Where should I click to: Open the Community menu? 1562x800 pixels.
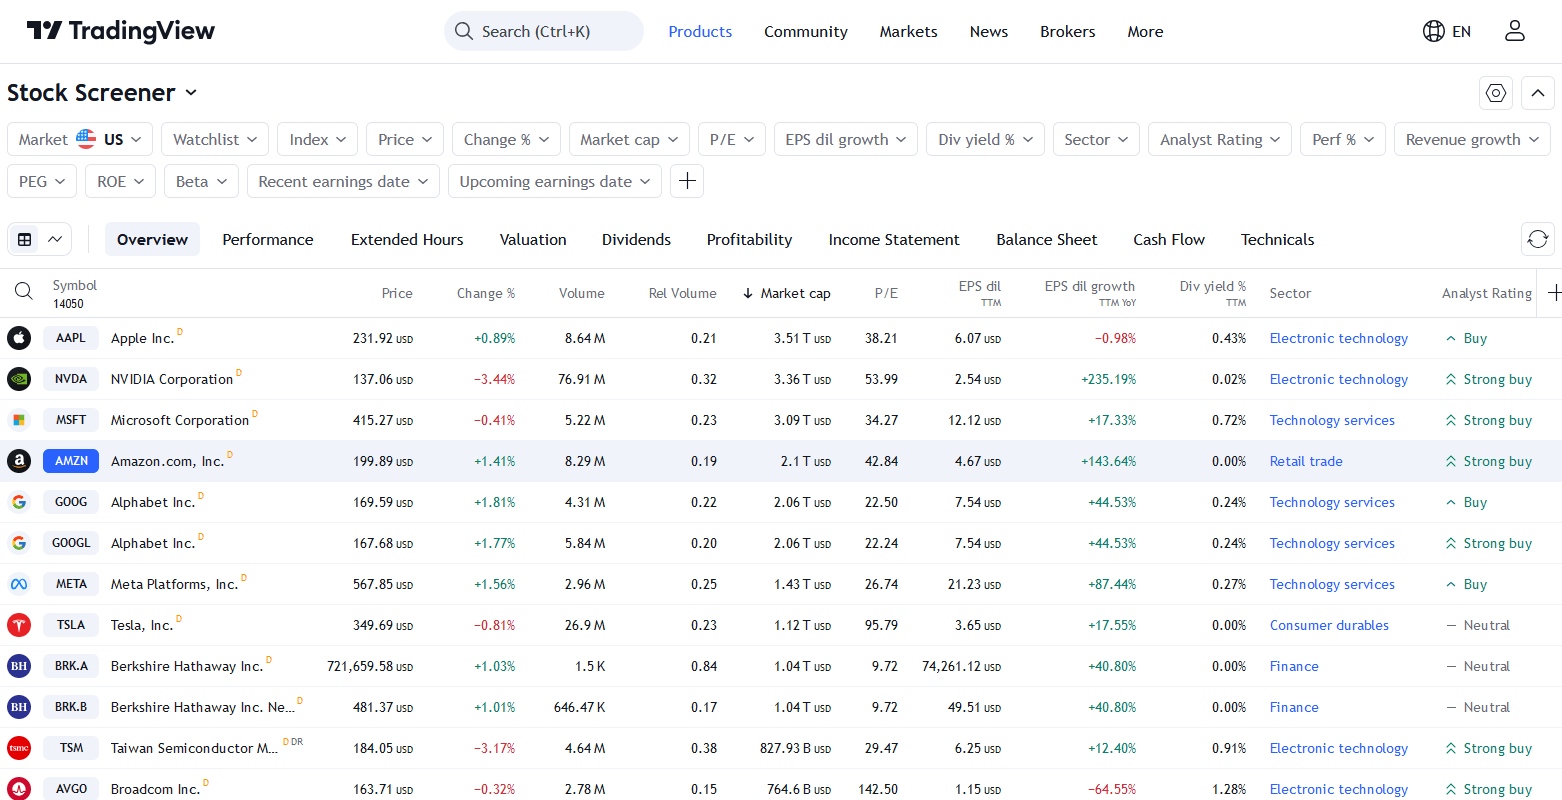click(x=806, y=31)
